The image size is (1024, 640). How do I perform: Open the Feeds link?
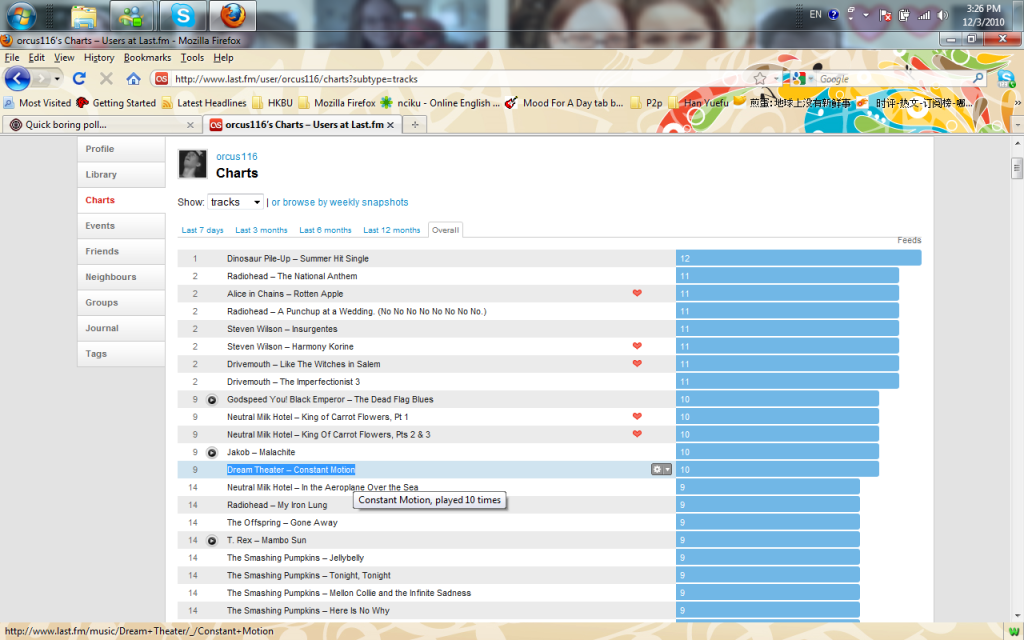[909, 240]
